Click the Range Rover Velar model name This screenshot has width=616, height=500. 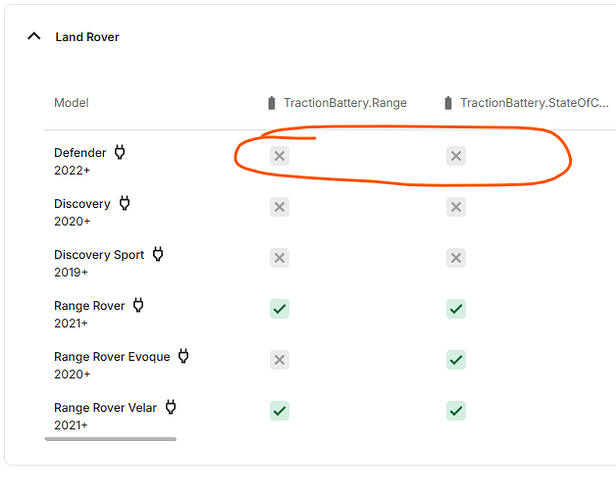pos(105,408)
